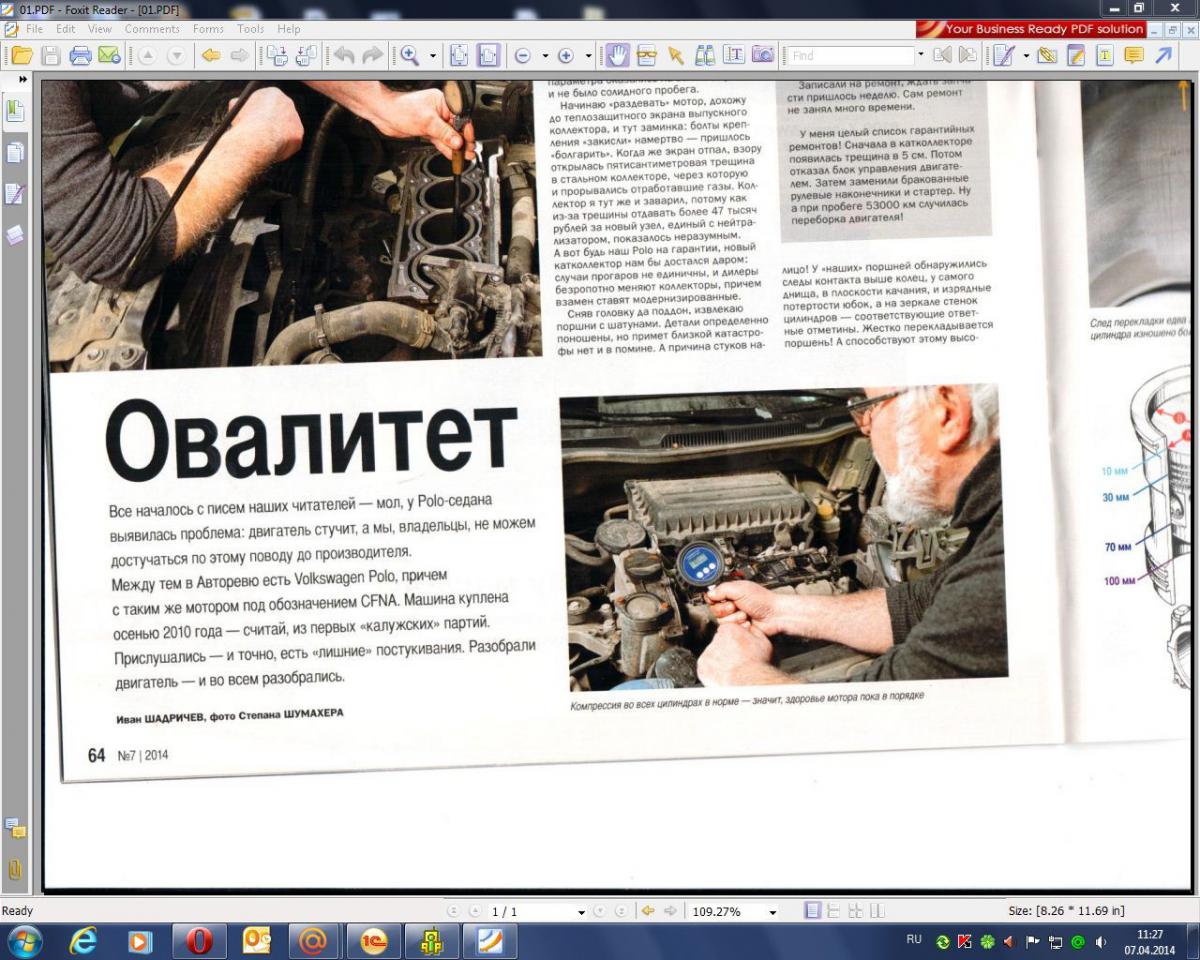
Task: Open the Typewriter tool dropdown arrow
Action: click(x=1026, y=55)
